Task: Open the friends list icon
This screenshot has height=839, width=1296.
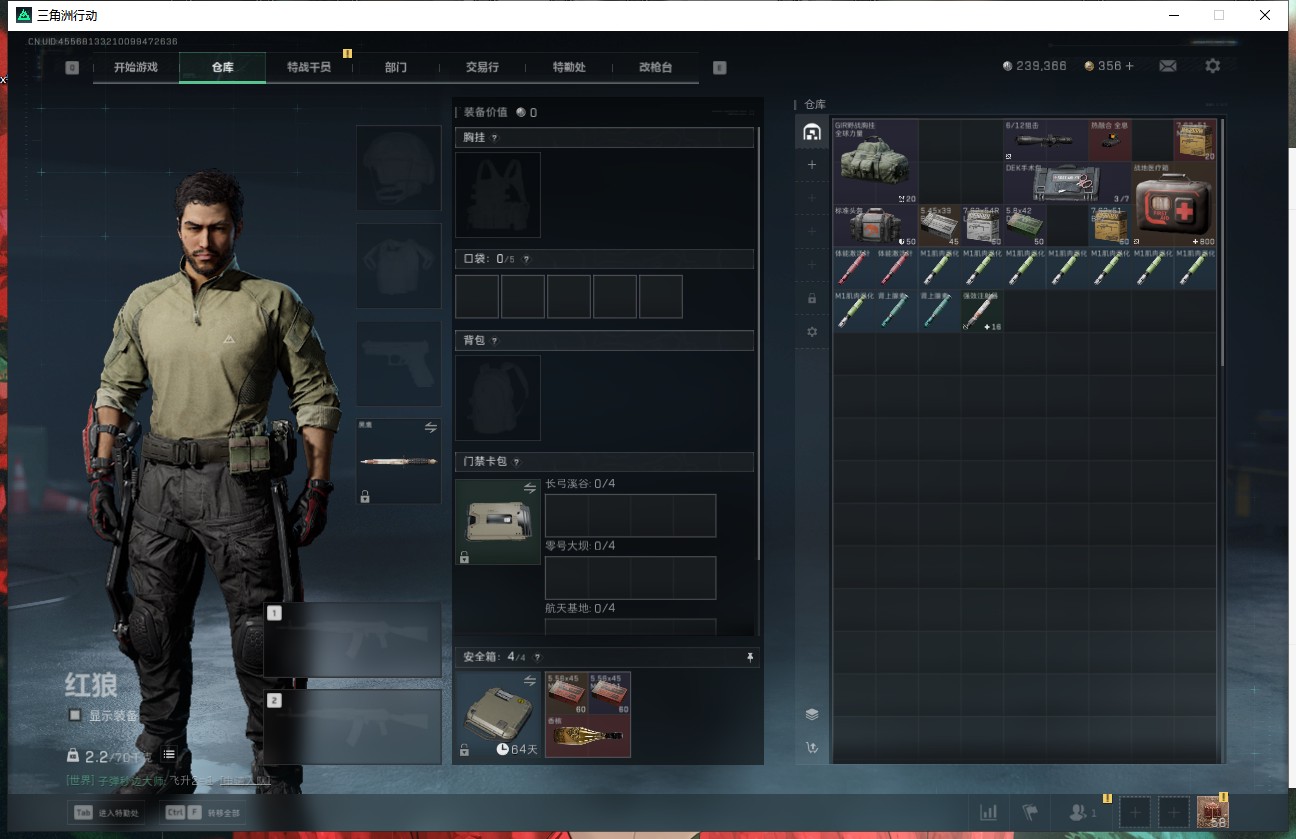Action: (x=1078, y=813)
